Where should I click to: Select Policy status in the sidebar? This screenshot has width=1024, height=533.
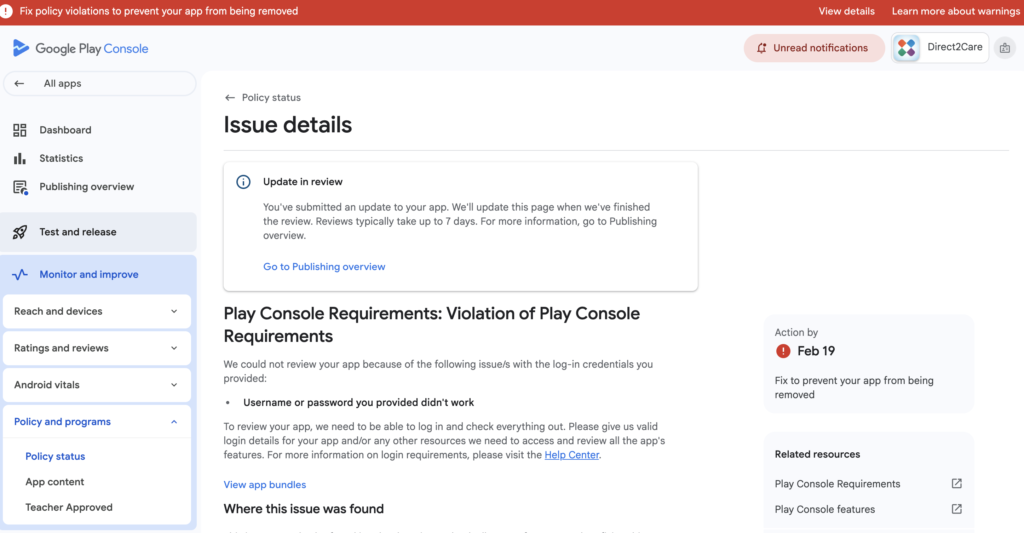(55, 456)
